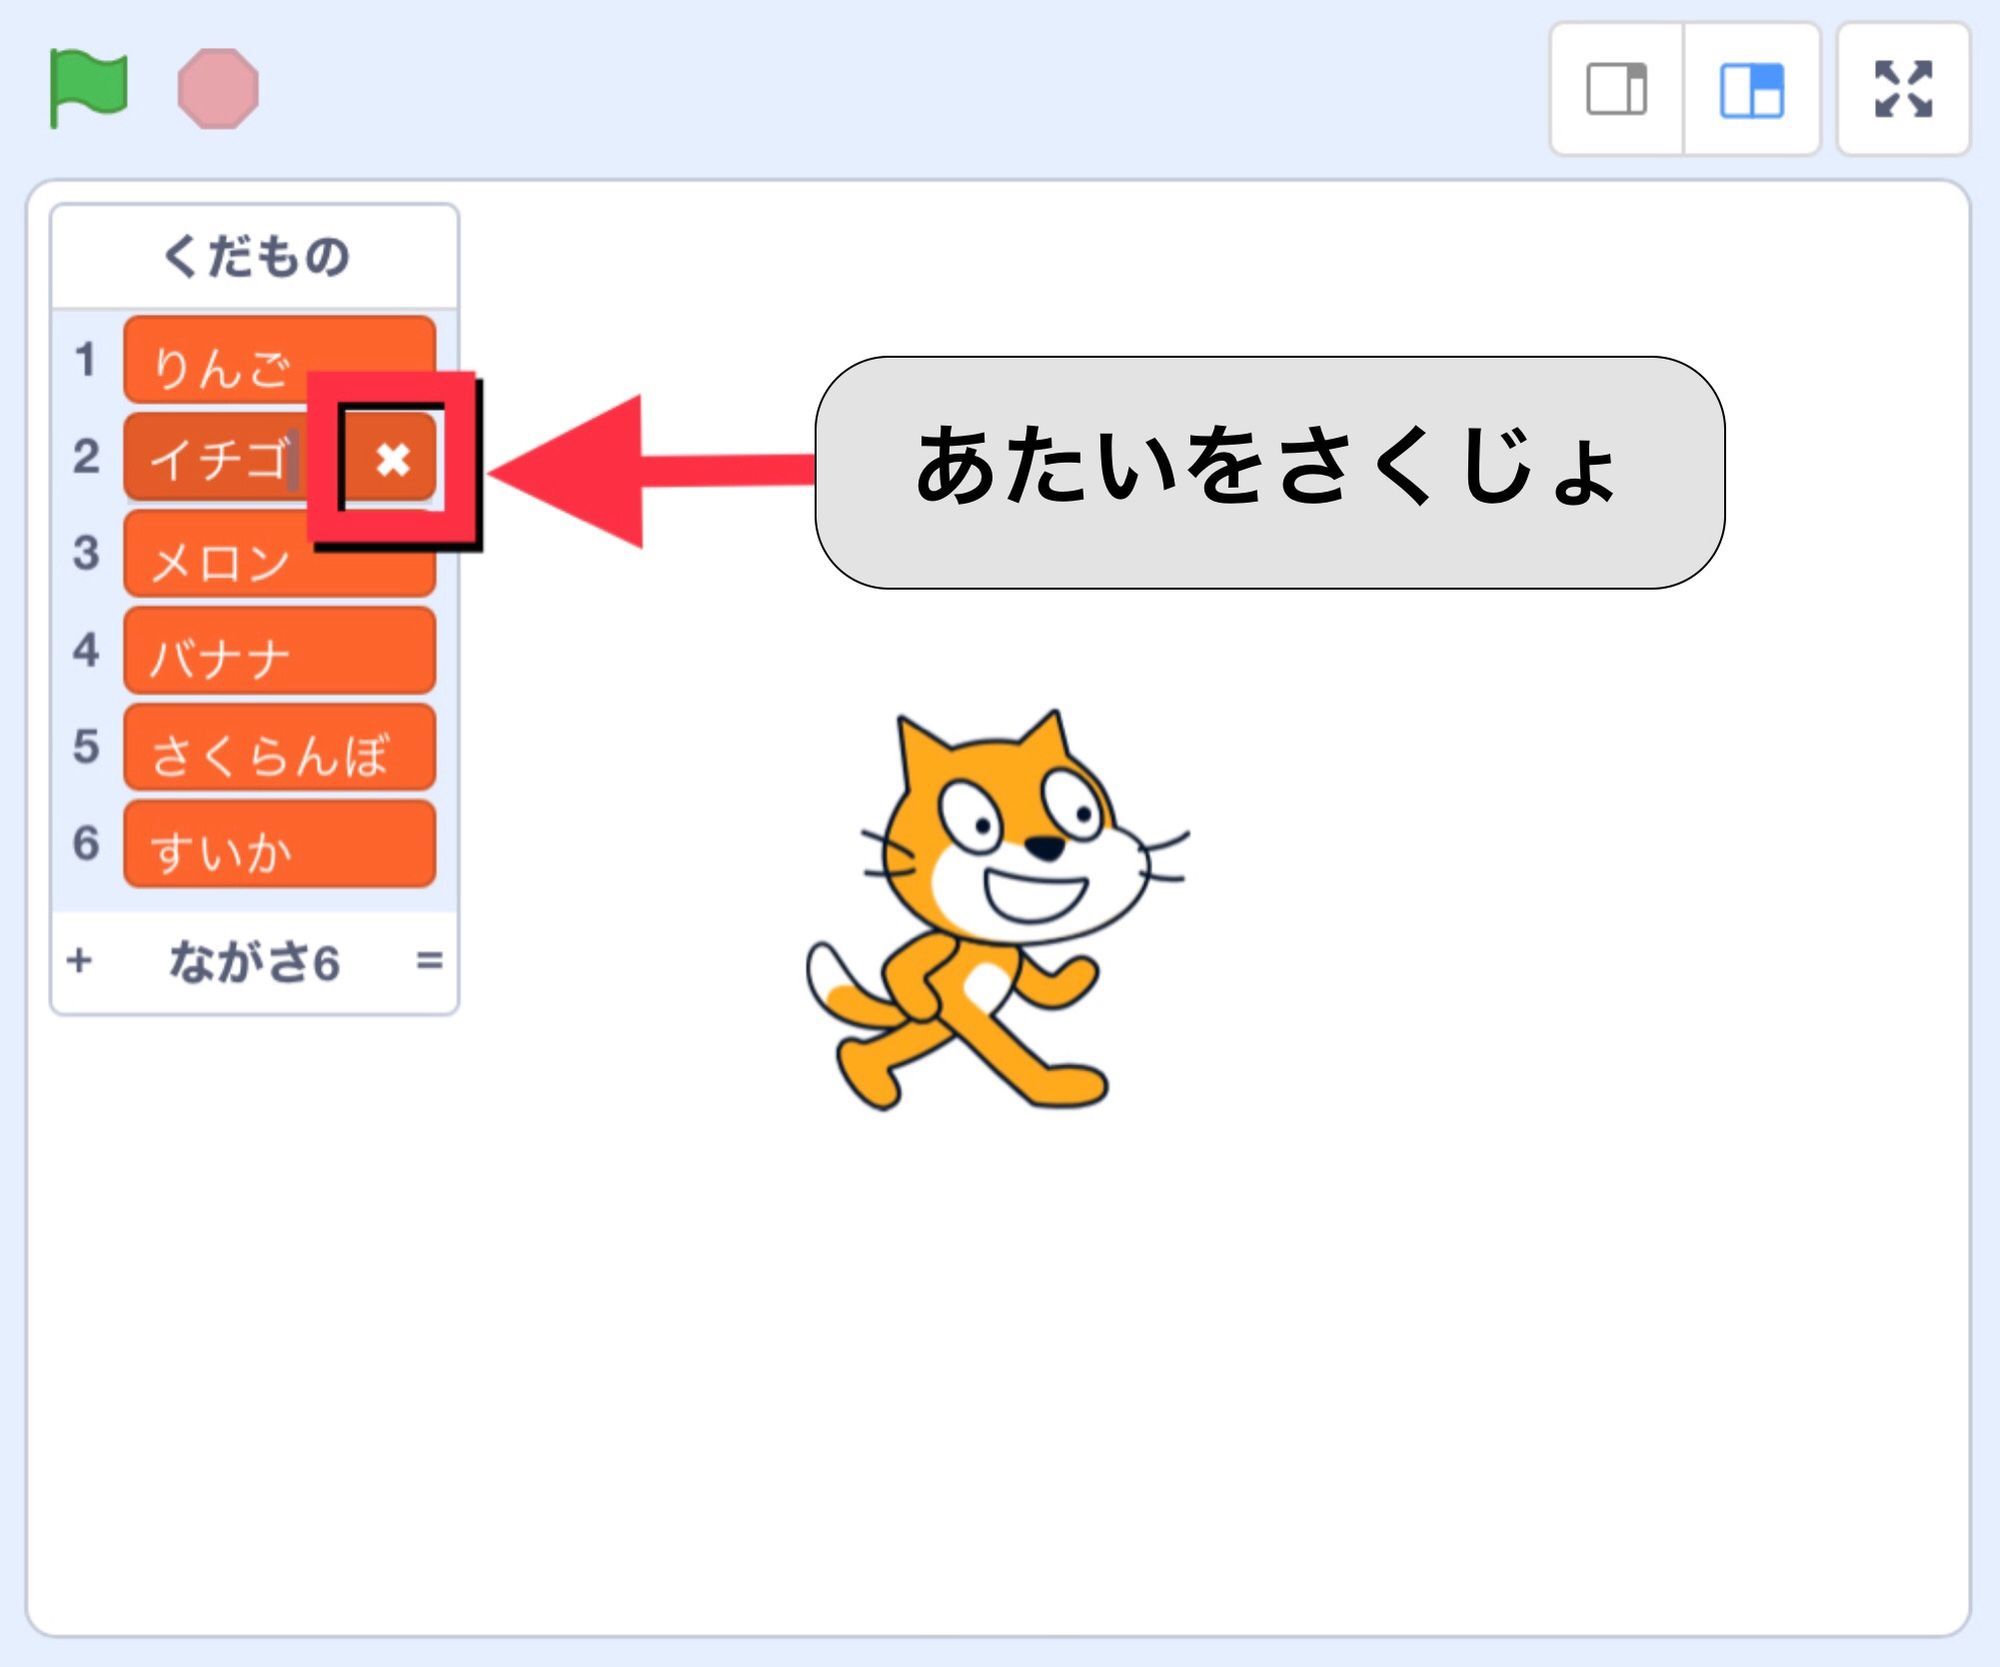Select list item バナナ
Image resolution: width=2000 pixels, height=1667 pixels.
pos(280,650)
